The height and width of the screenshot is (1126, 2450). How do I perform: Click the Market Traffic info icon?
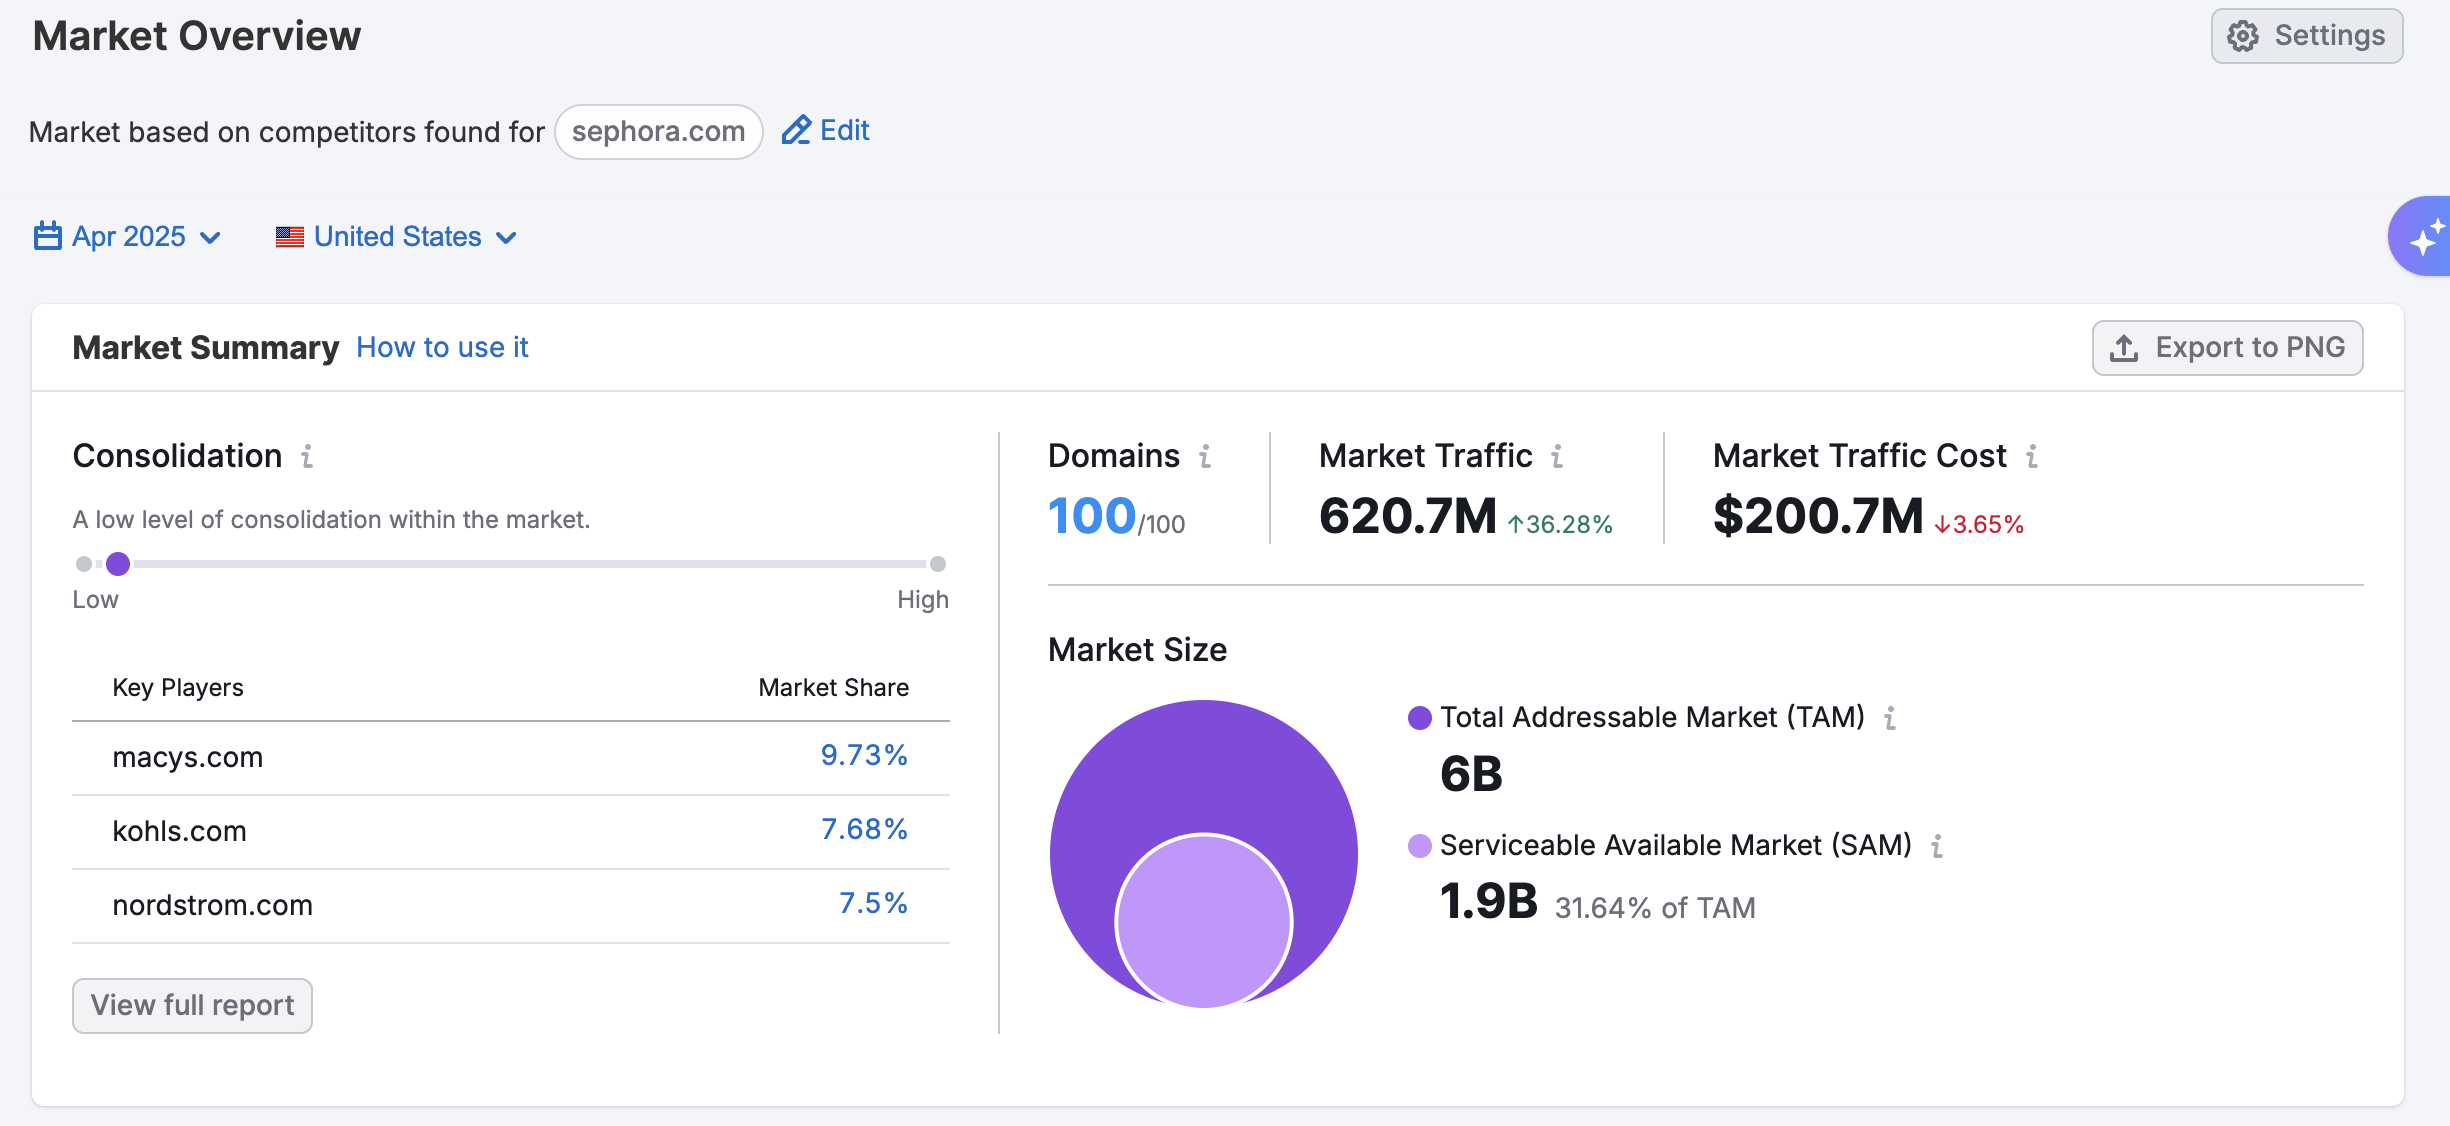(x=1557, y=456)
